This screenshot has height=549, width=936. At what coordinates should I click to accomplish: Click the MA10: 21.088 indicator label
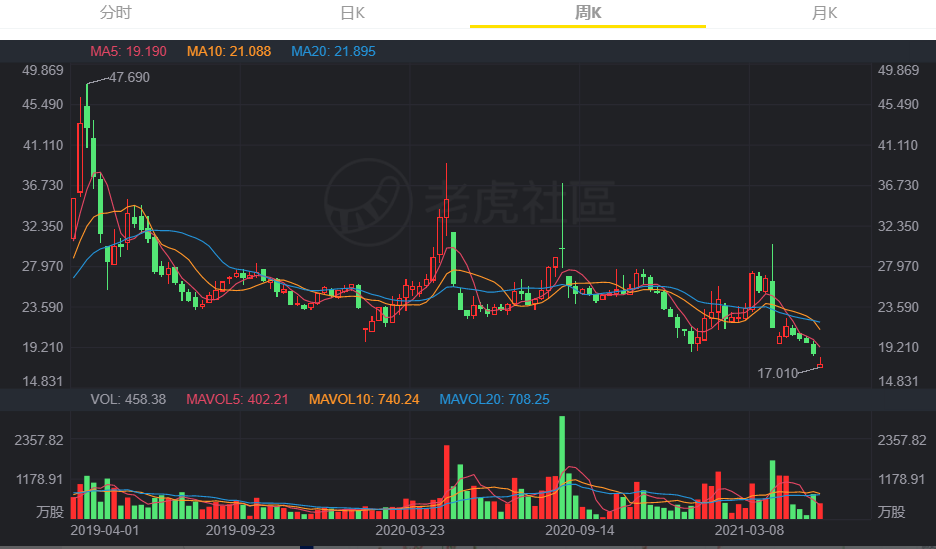(x=229, y=51)
